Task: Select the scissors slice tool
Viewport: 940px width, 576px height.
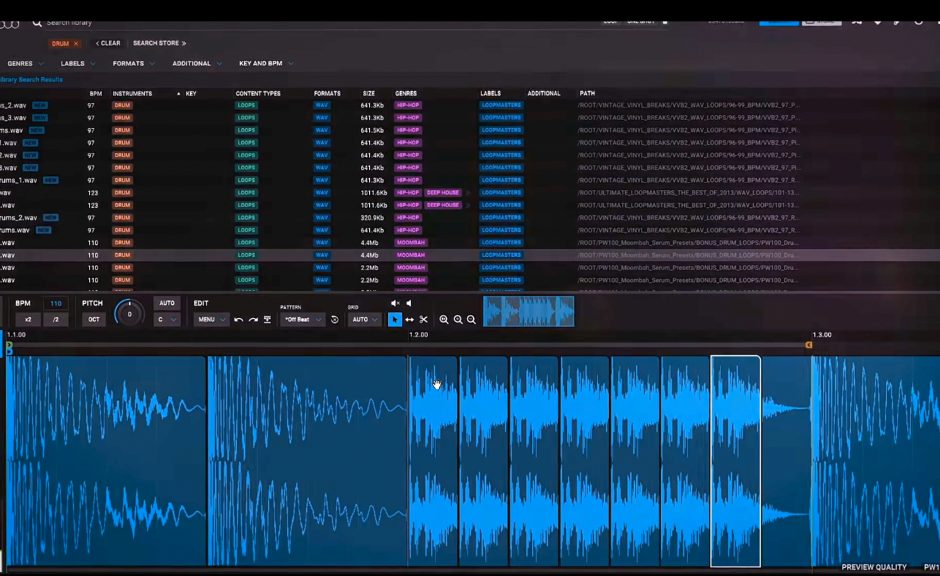Action: click(423, 319)
